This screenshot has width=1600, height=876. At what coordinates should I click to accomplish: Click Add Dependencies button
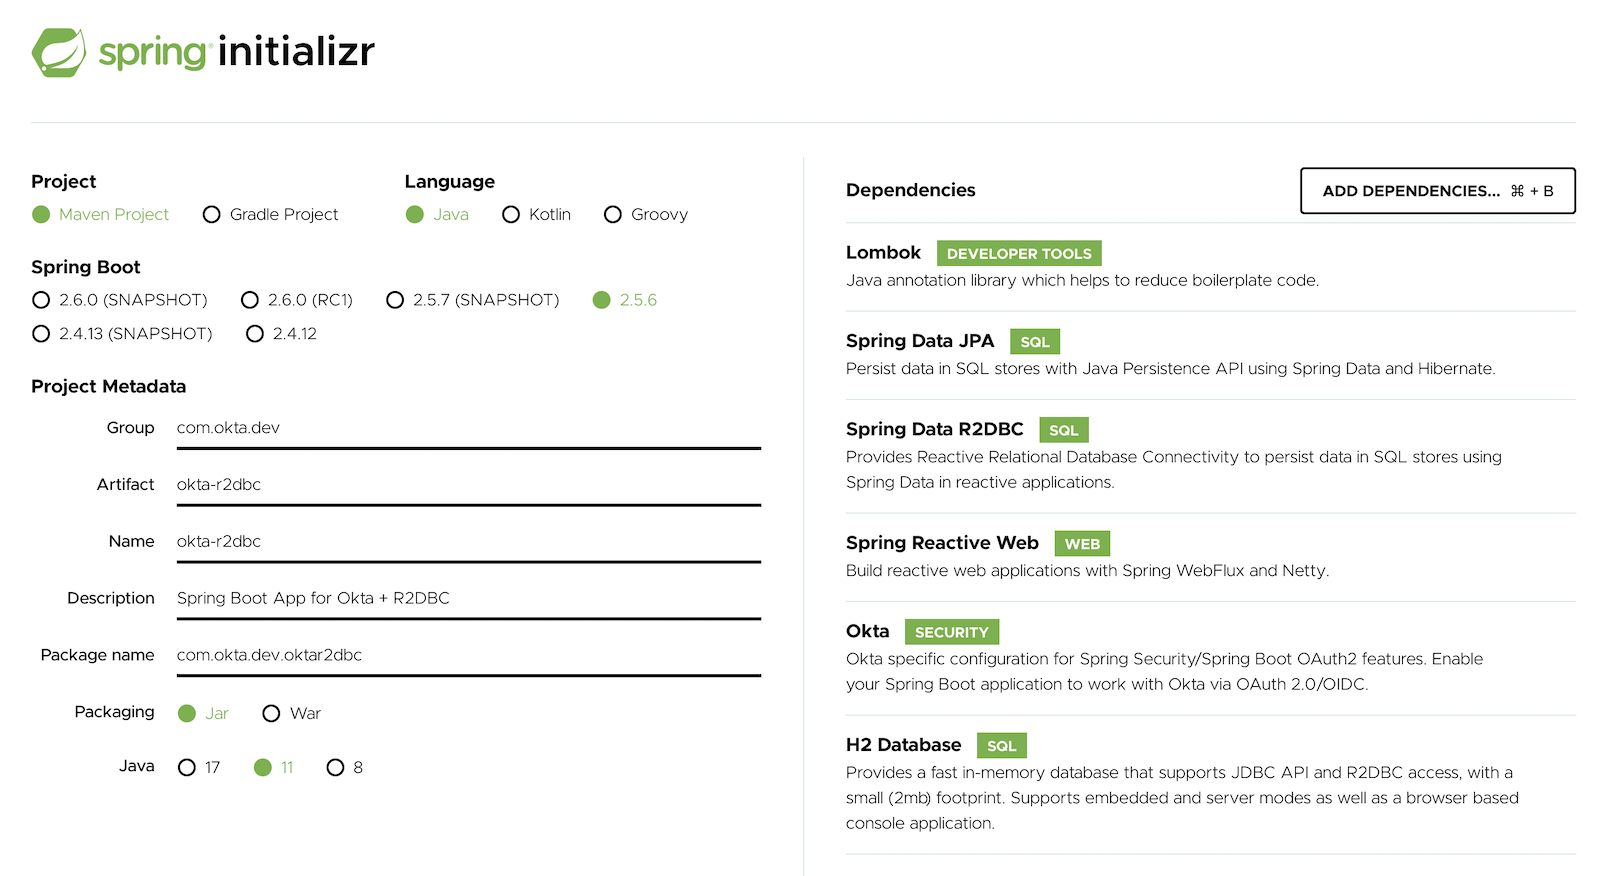(x=1437, y=191)
